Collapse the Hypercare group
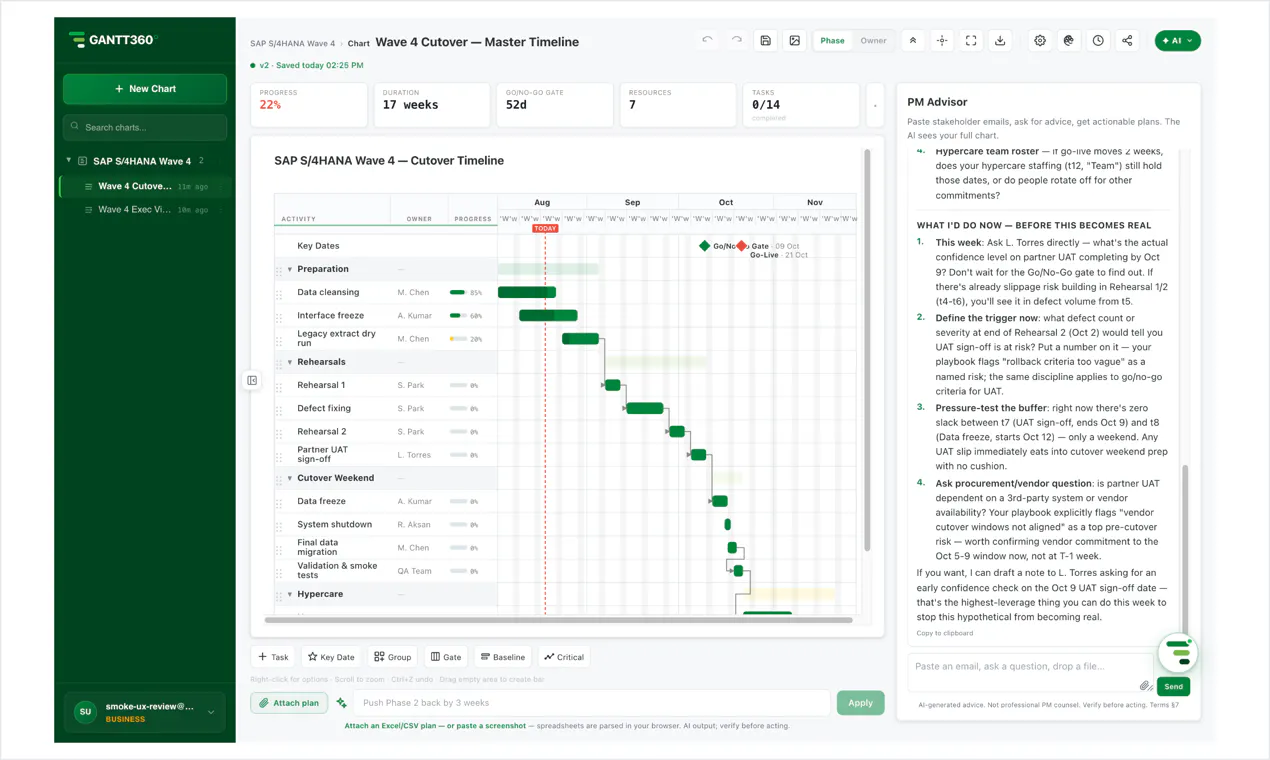The height and width of the screenshot is (760, 1270). (290, 594)
